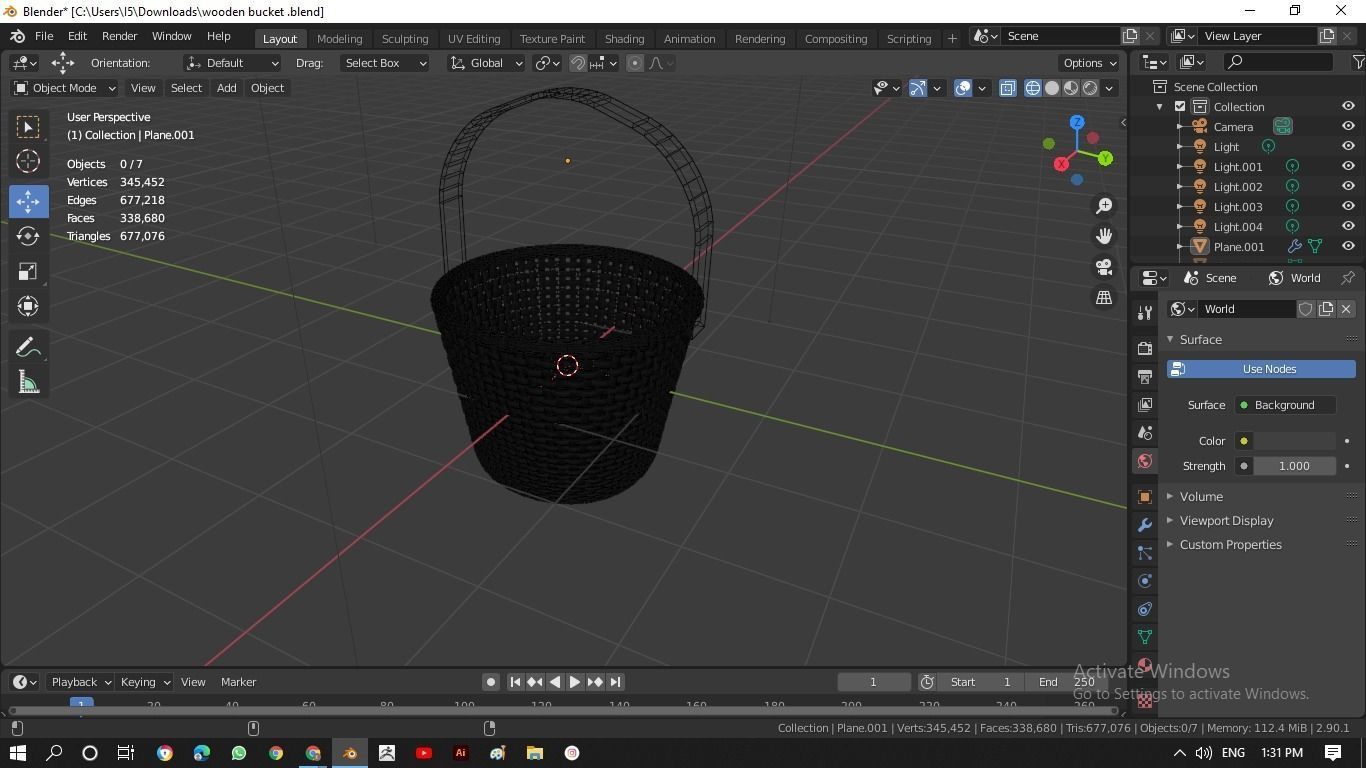This screenshot has height=768, width=1366.
Task: Select the Scale tool
Action: (28, 271)
